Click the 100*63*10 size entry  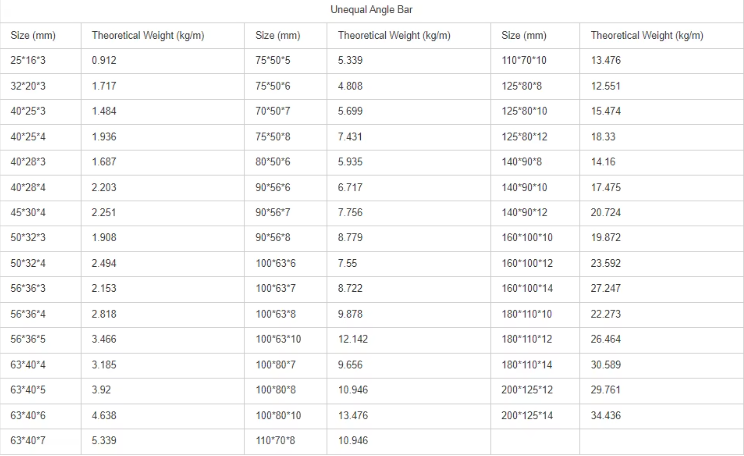tap(278, 339)
